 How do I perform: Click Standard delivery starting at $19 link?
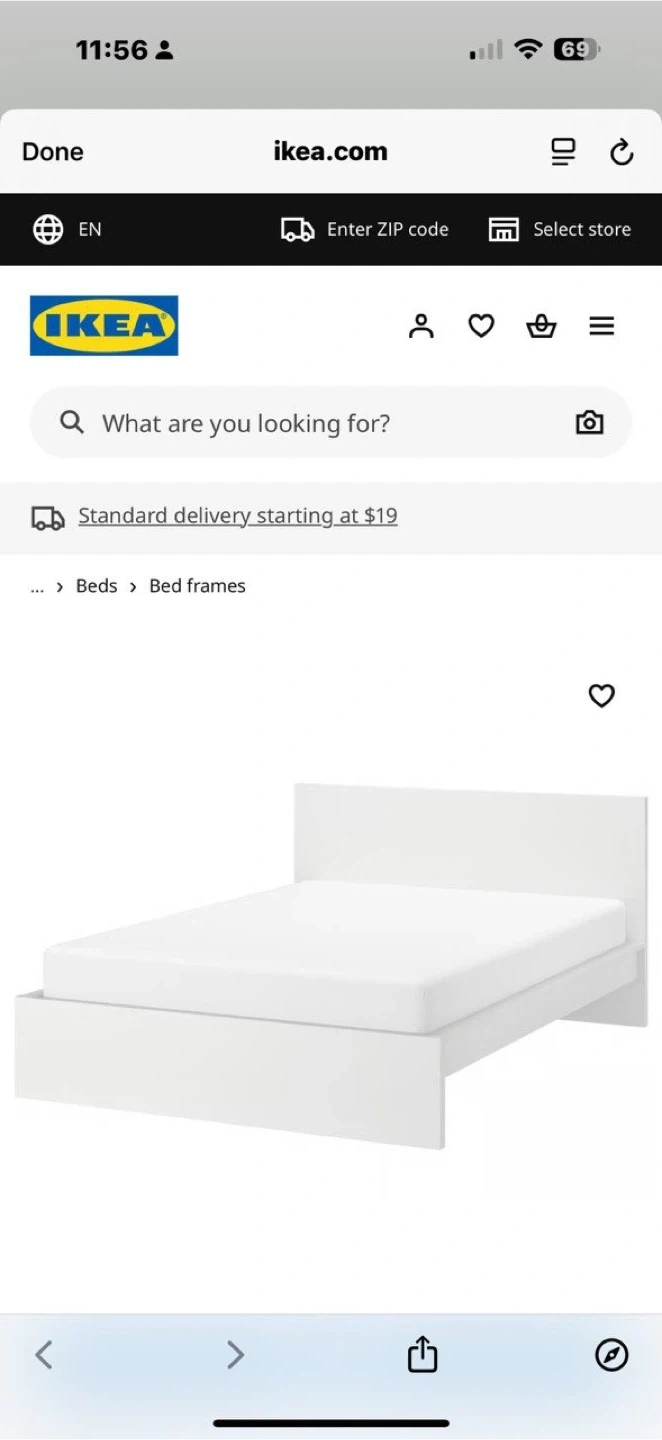coord(237,516)
